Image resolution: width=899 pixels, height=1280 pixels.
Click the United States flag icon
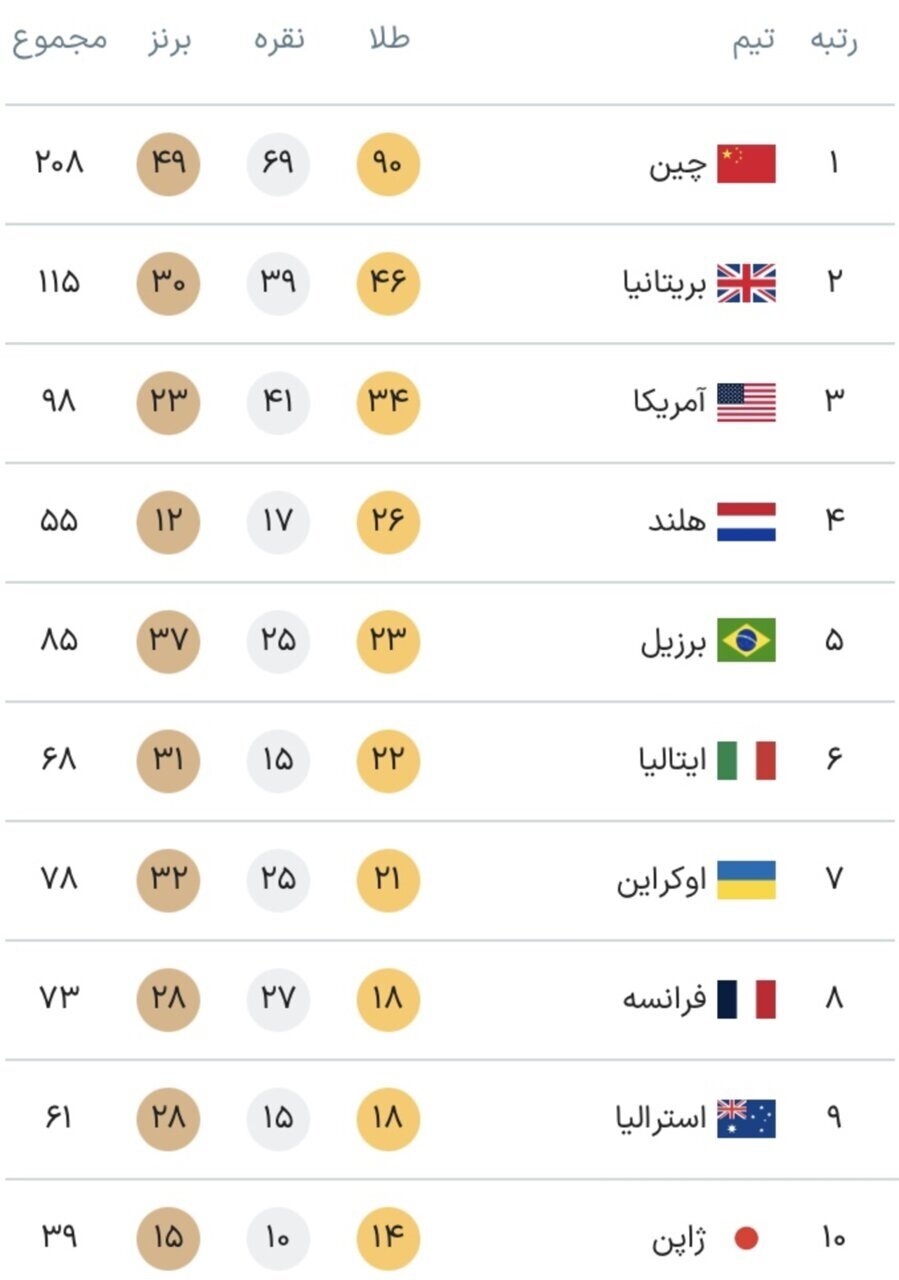pyautogui.click(x=746, y=402)
